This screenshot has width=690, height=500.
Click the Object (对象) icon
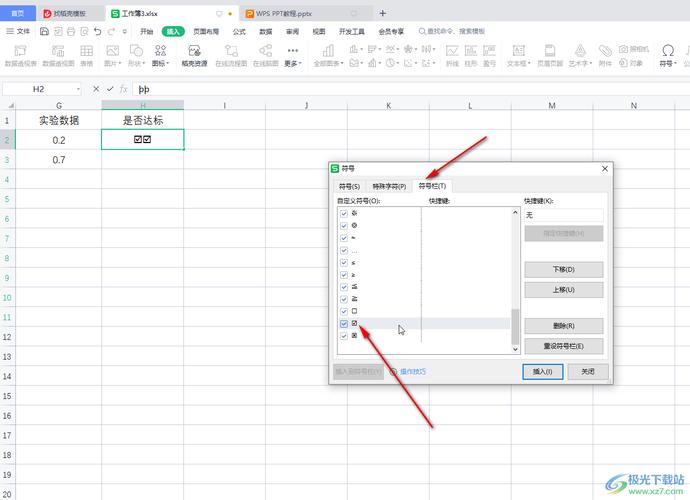pyautogui.click(x=631, y=63)
